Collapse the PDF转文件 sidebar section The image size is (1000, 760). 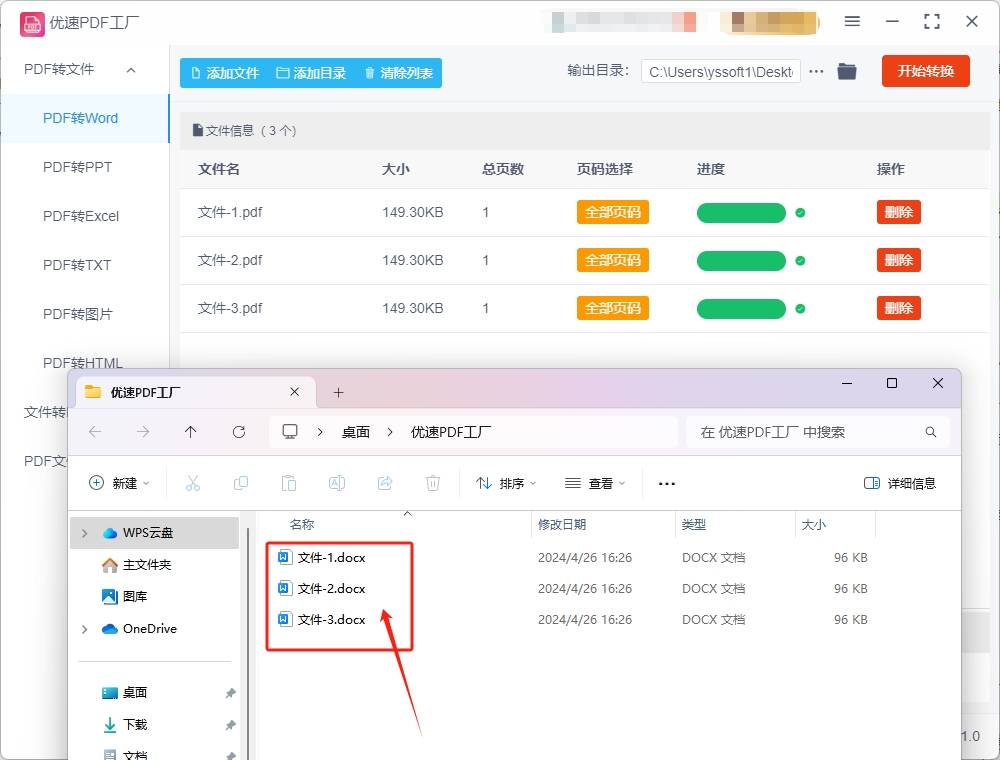tap(131, 70)
